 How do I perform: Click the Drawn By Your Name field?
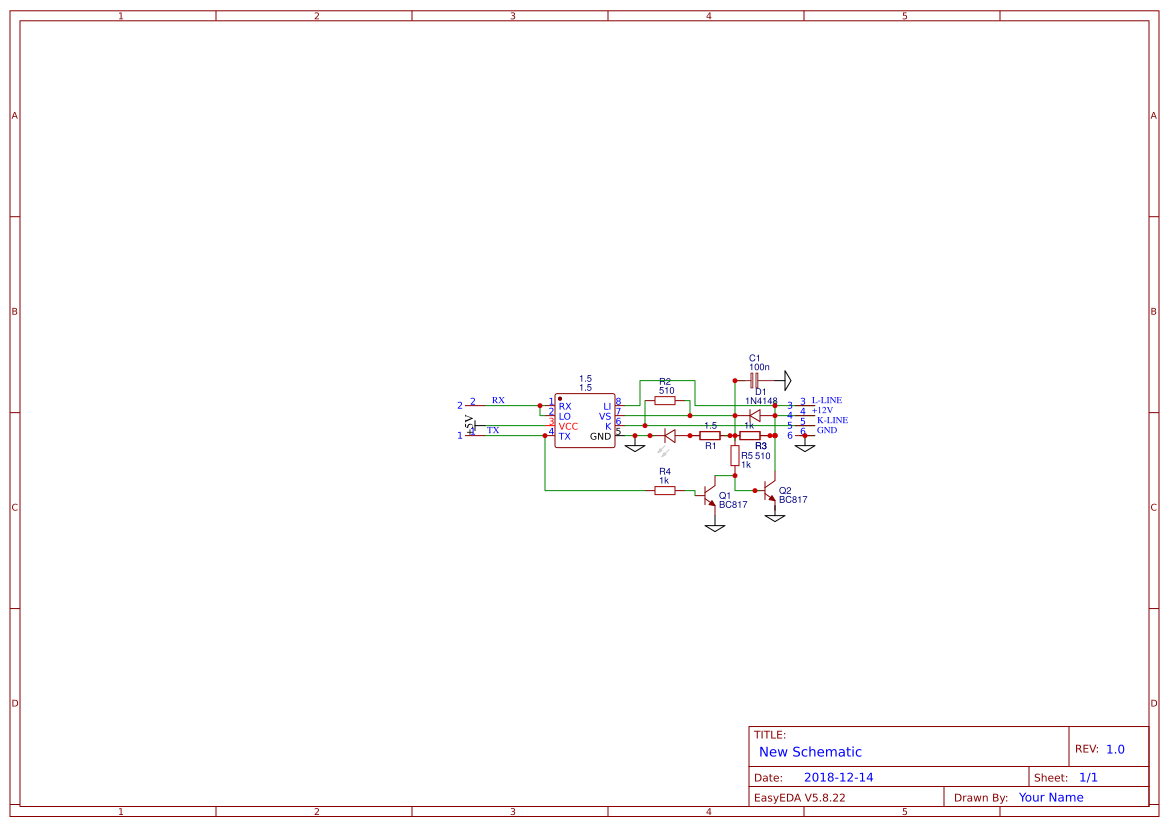coord(1050,797)
